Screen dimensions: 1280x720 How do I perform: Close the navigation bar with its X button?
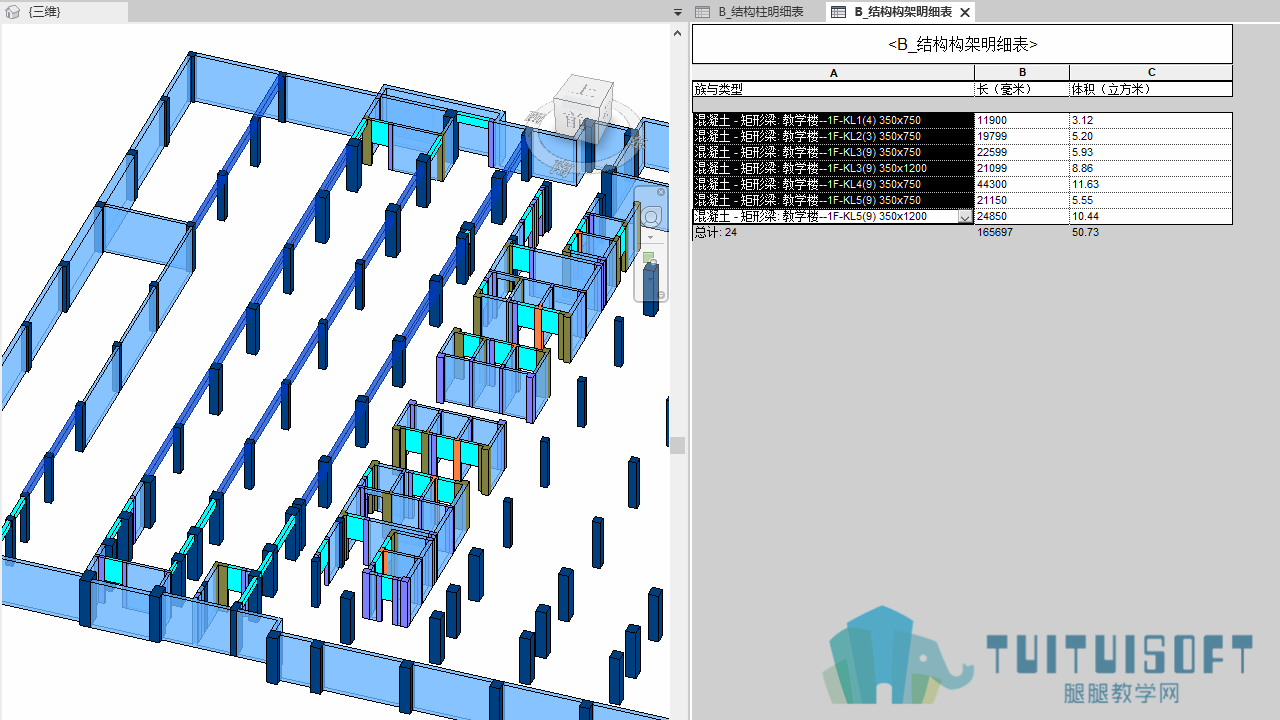659,190
